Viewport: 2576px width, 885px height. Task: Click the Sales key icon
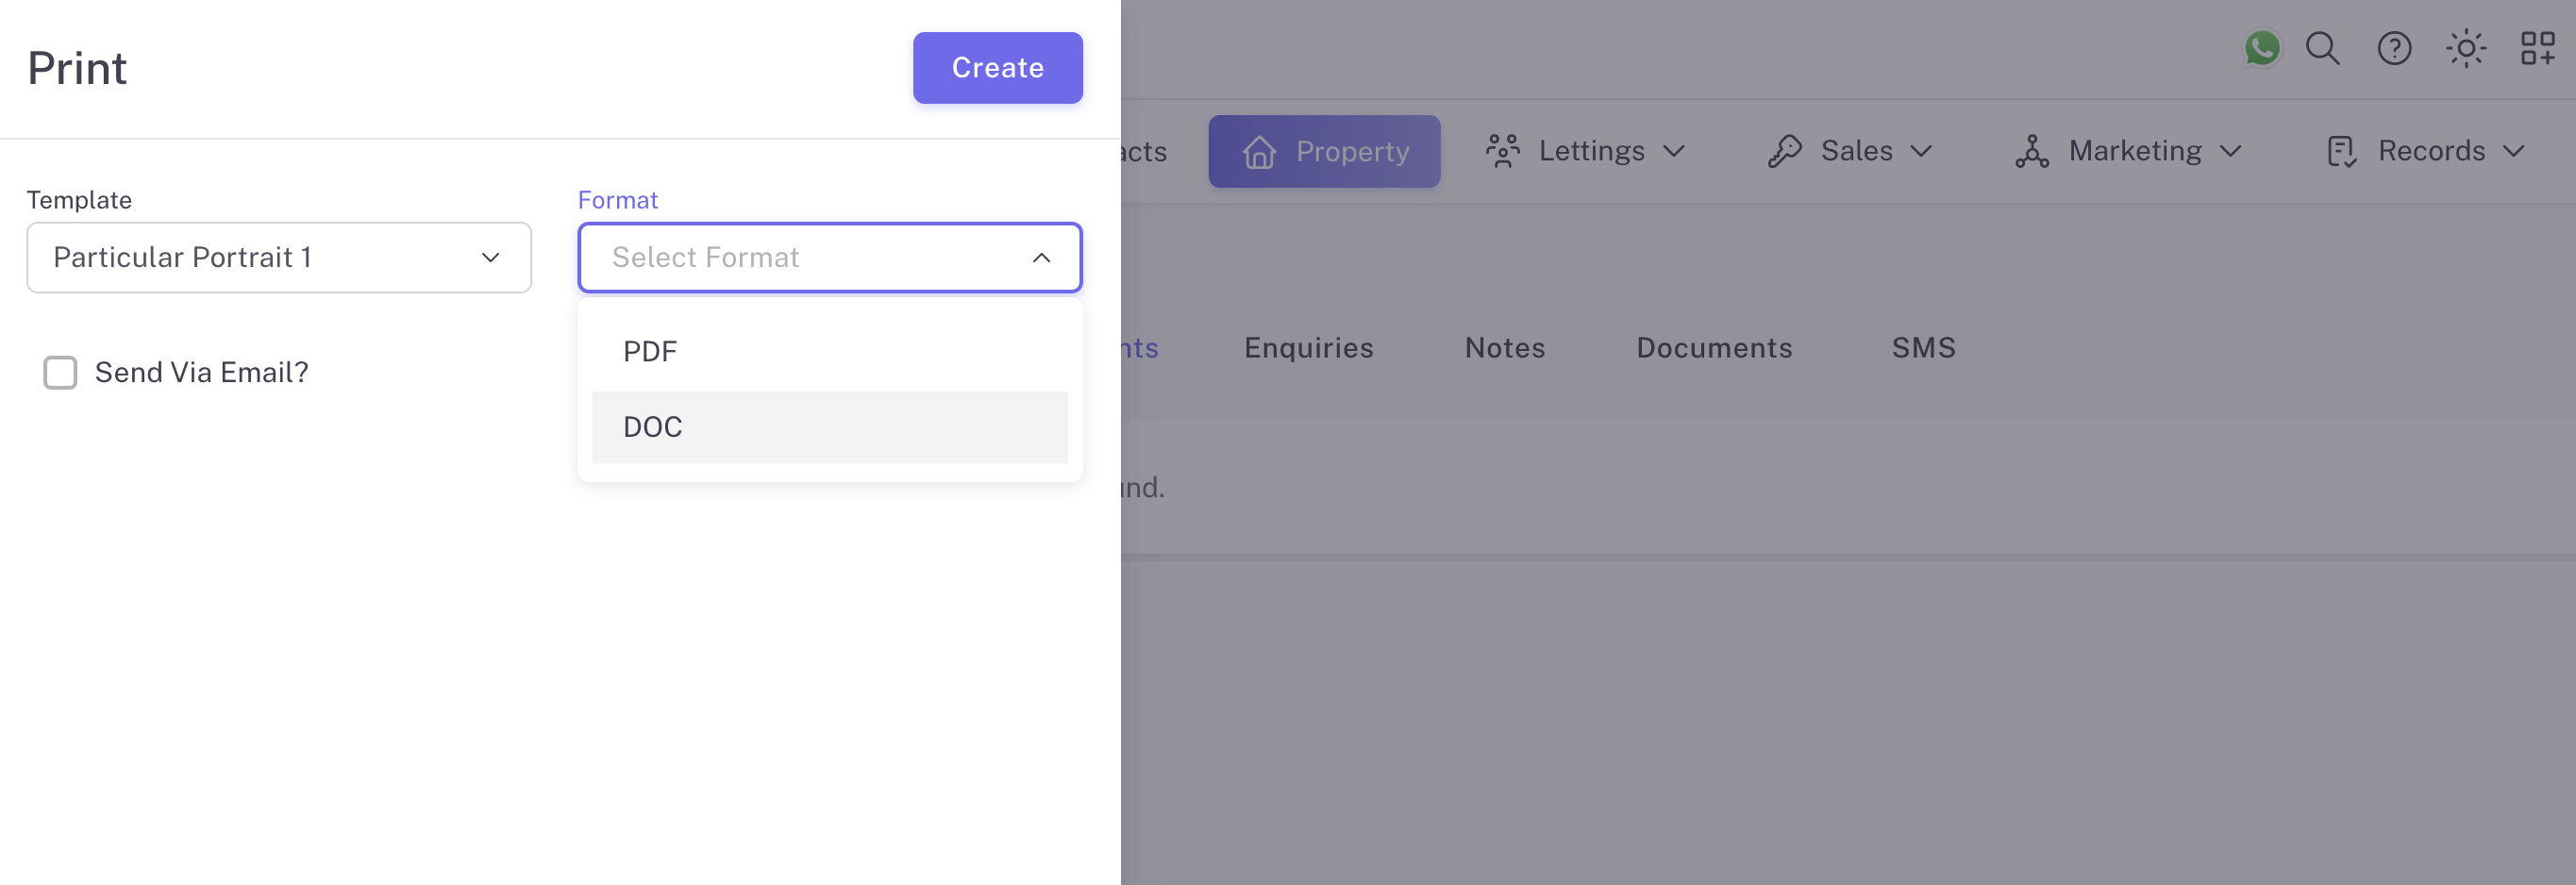1784,151
